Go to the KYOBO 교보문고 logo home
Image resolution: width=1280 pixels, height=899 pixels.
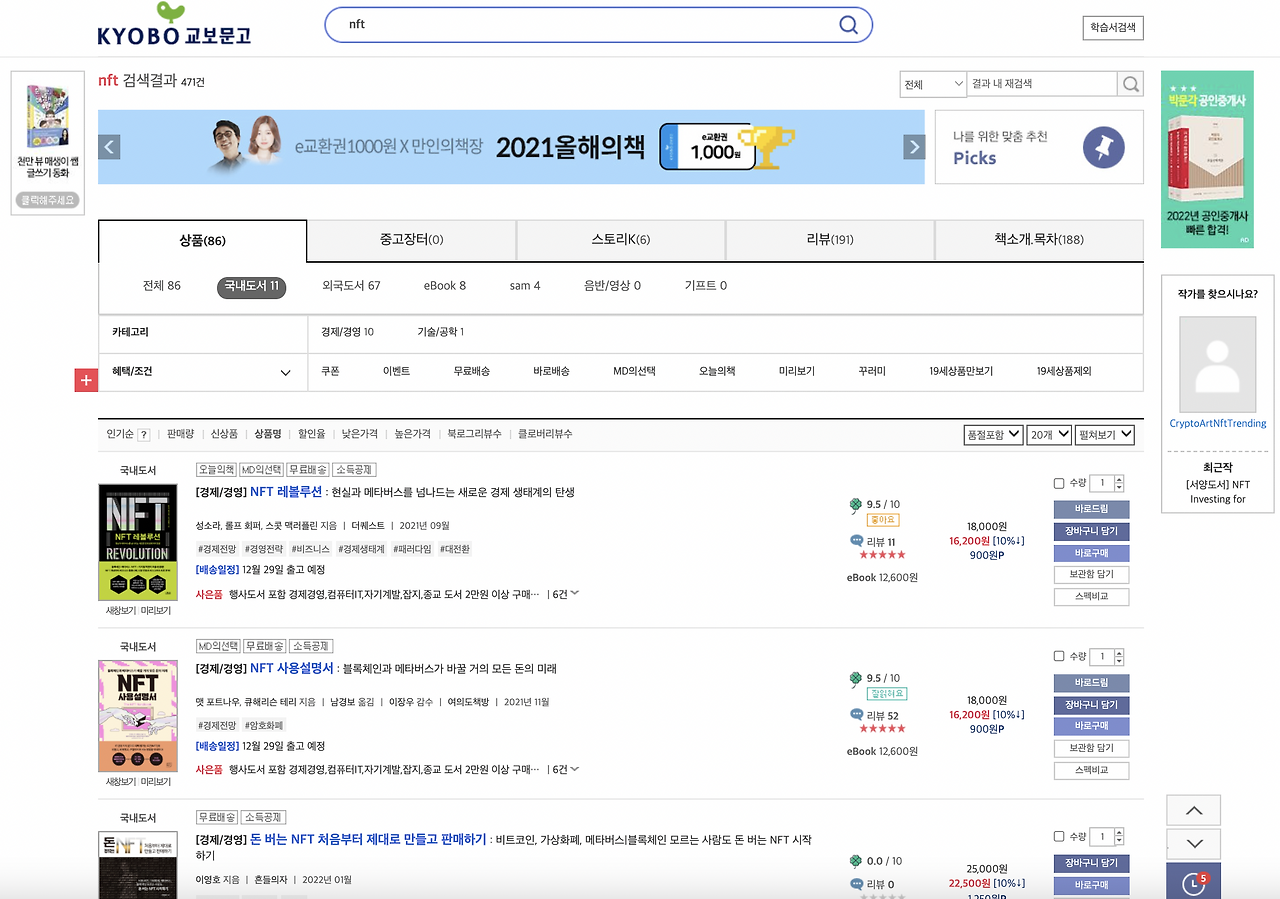174,24
